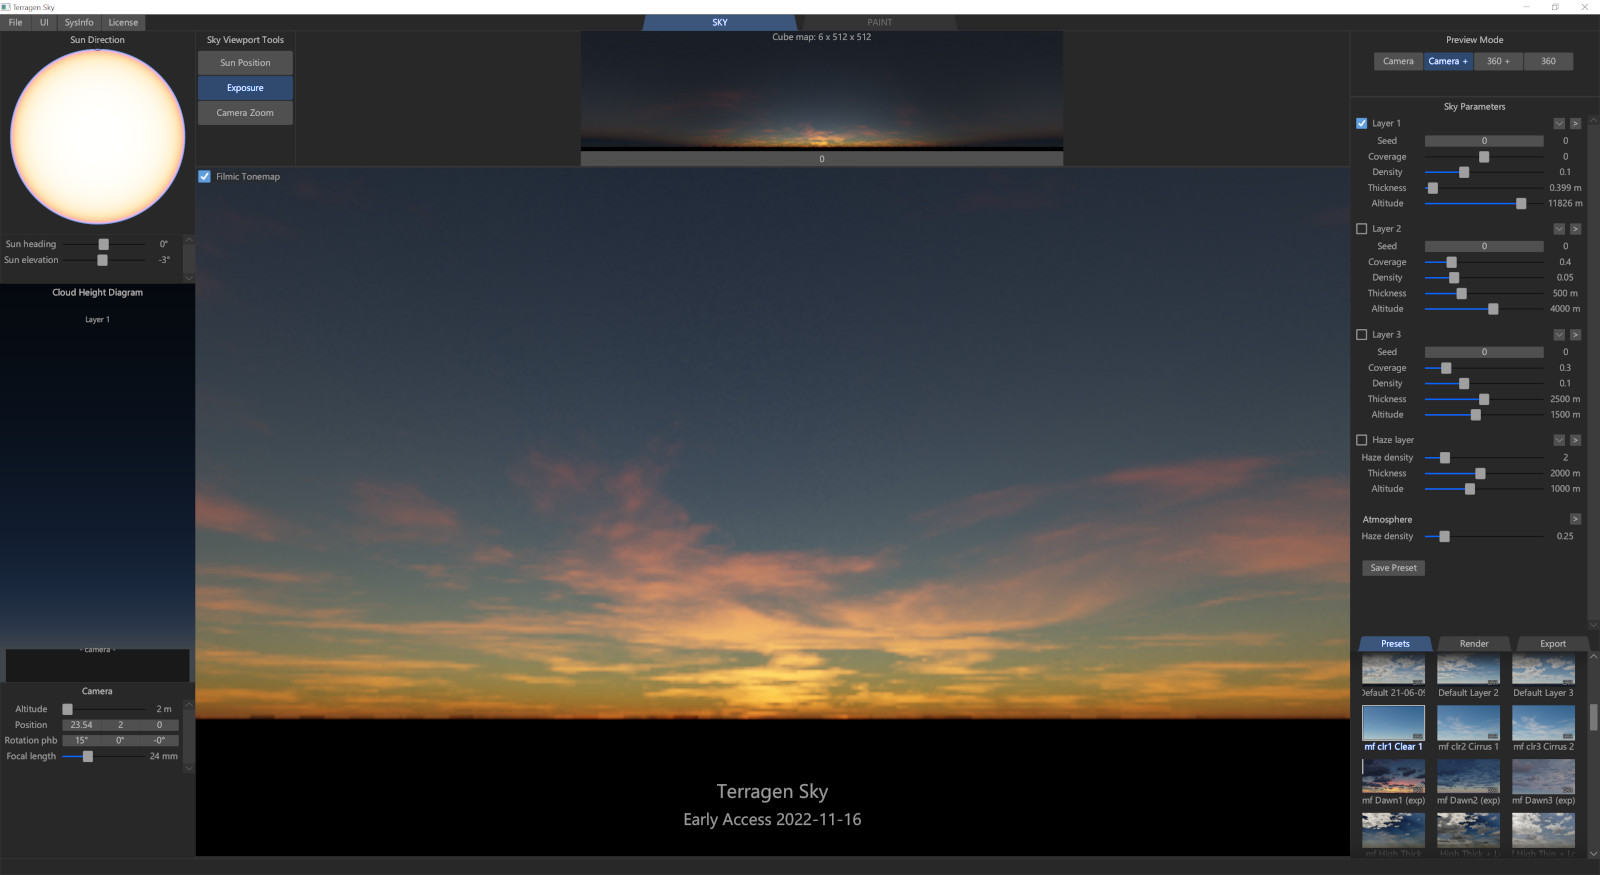1600x875 pixels.
Task: Click the Layer 3 Seed field
Action: click(1484, 352)
